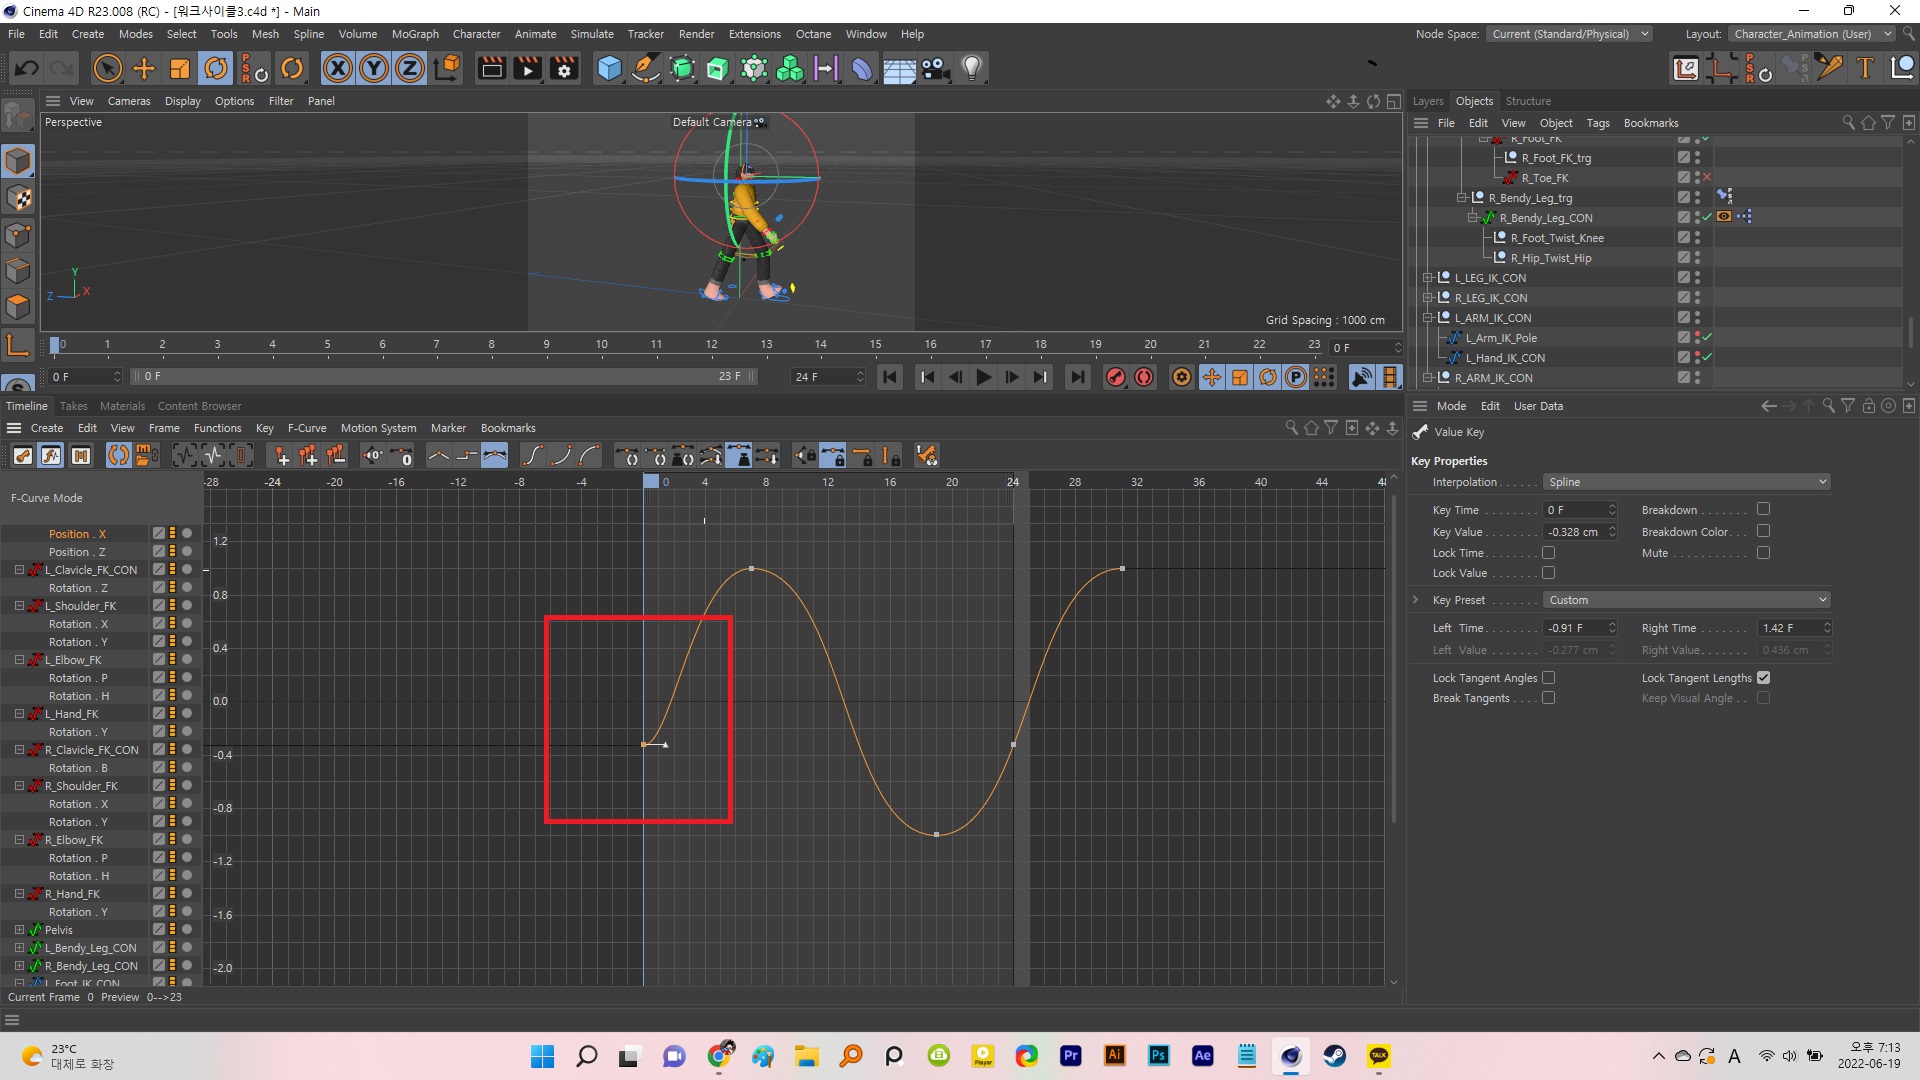1920x1080 pixels.
Task: Add a Light object with bulb icon
Action: [972, 68]
